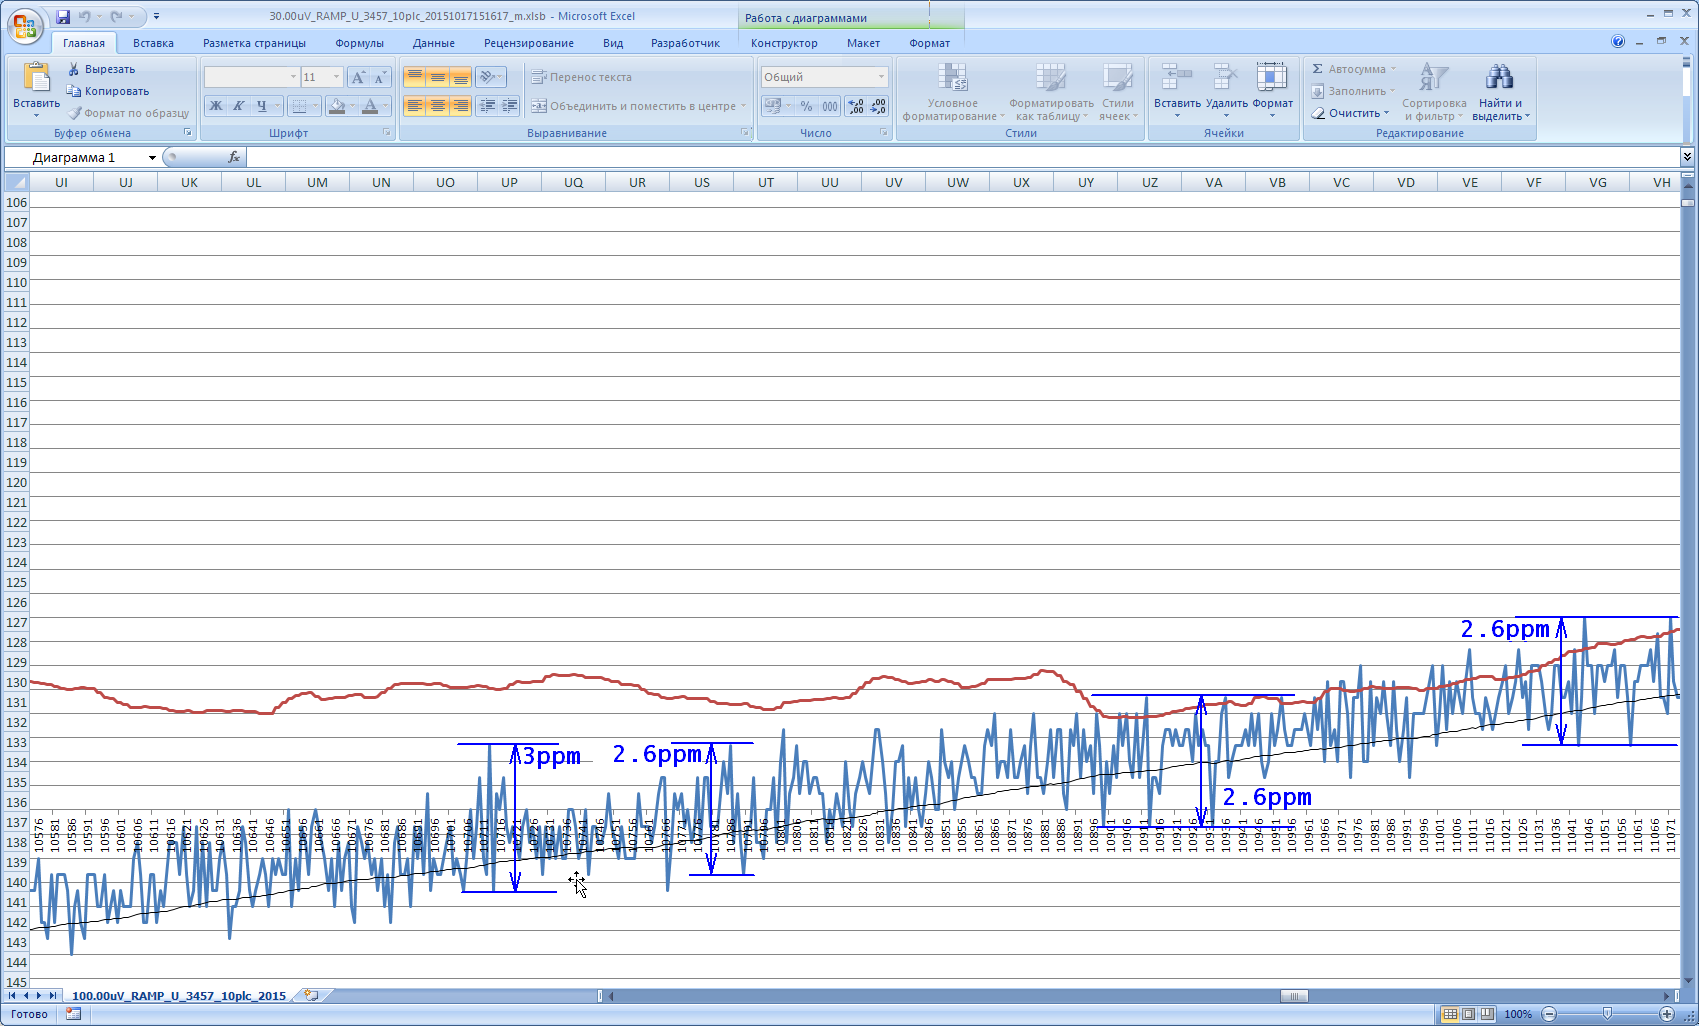Toggle center horizontal alignment
Viewport: 1699px width, 1026px height.
pyautogui.click(x=438, y=106)
